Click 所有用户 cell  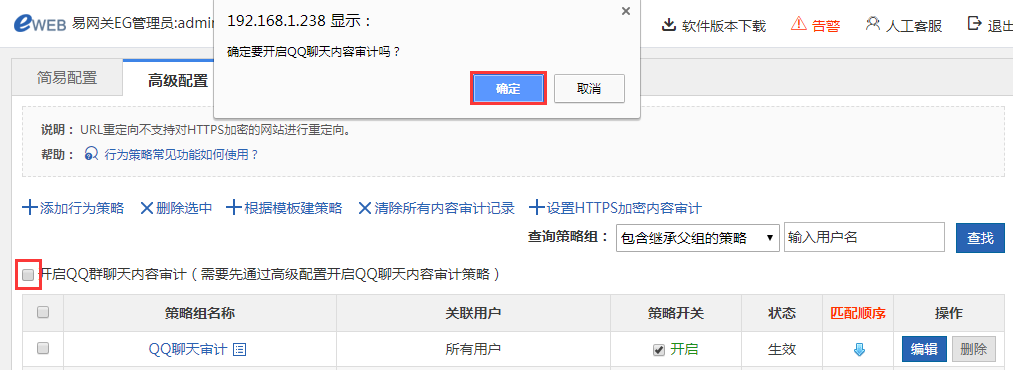[474, 349]
